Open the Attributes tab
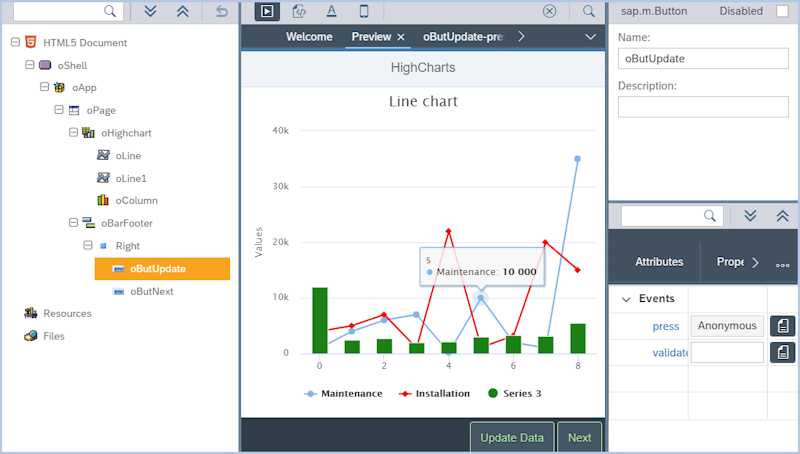The image size is (800, 454). tap(659, 262)
